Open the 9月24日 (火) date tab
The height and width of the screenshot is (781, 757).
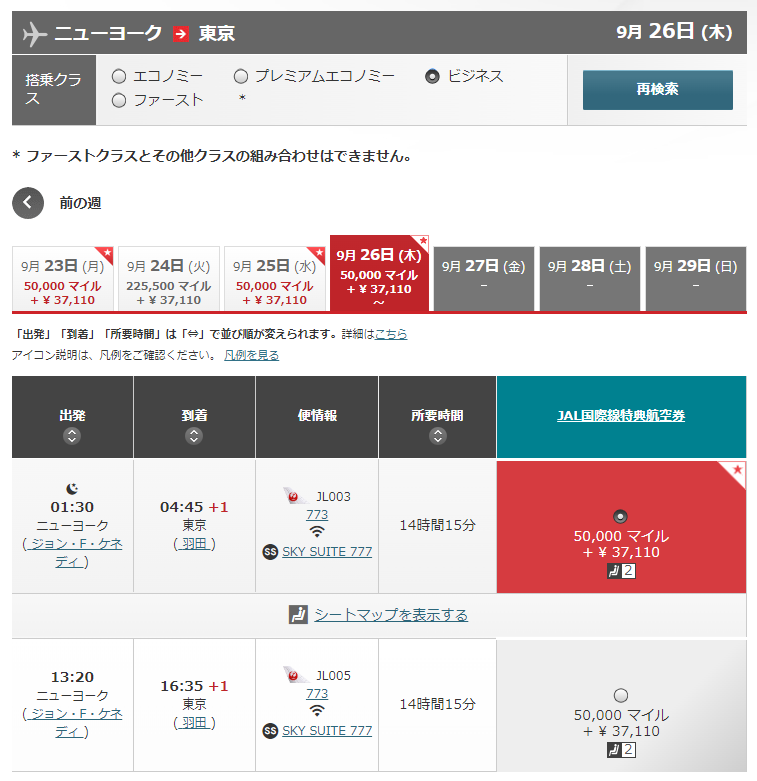click(169, 279)
